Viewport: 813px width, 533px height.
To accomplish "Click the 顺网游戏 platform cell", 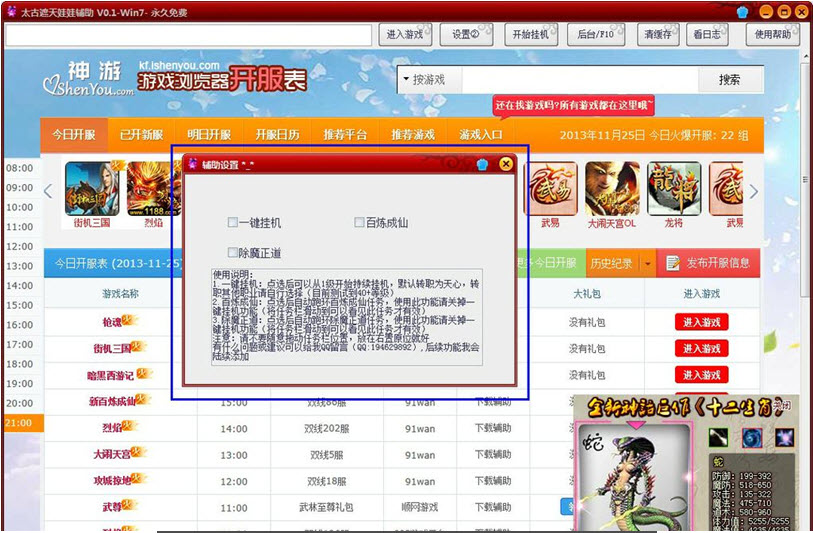I will pos(419,507).
